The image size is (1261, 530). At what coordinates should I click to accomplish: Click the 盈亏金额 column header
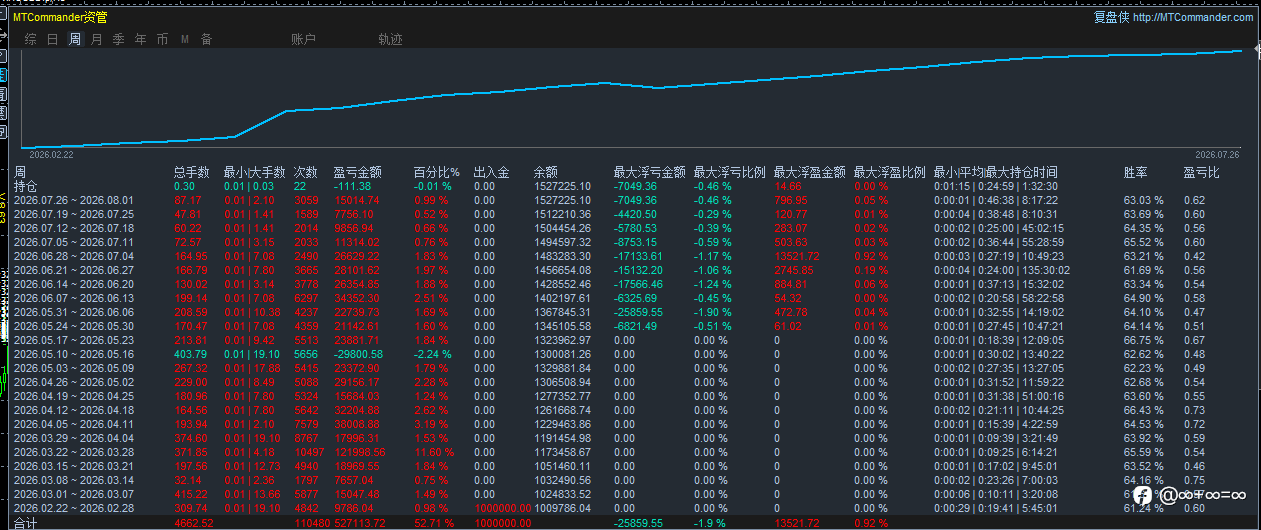(x=358, y=173)
